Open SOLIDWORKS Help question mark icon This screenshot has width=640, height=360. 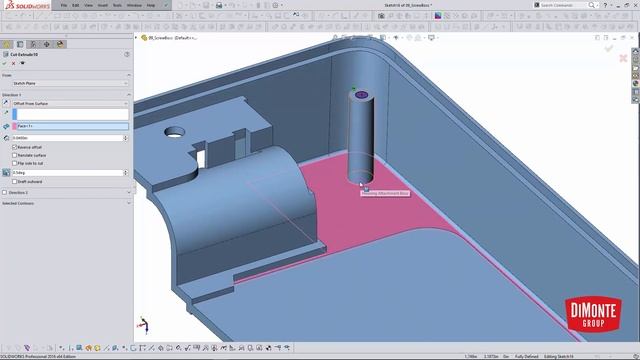[605, 5]
